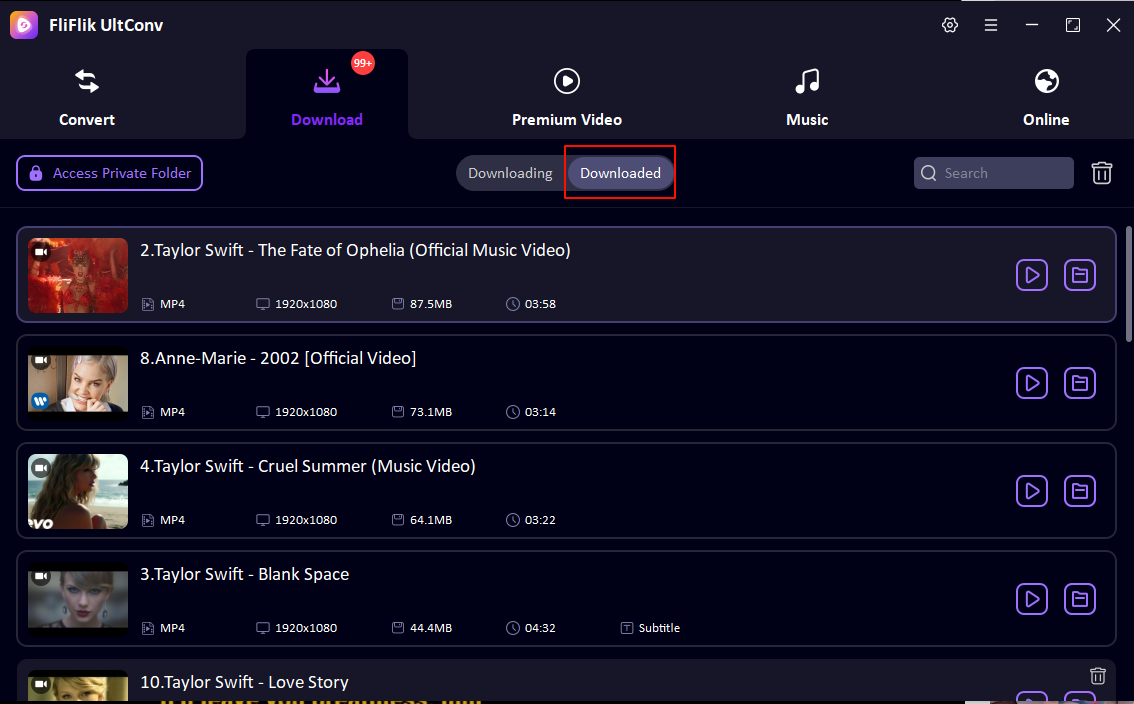Play Anne-Marie 2002 video

[1032, 383]
